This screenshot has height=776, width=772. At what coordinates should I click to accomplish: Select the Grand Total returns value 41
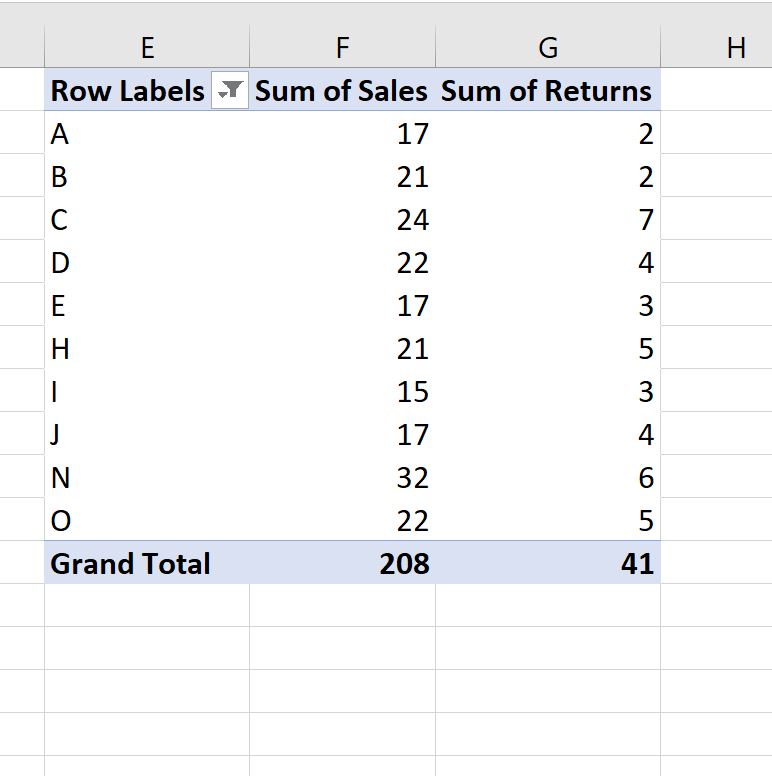[x=548, y=563]
